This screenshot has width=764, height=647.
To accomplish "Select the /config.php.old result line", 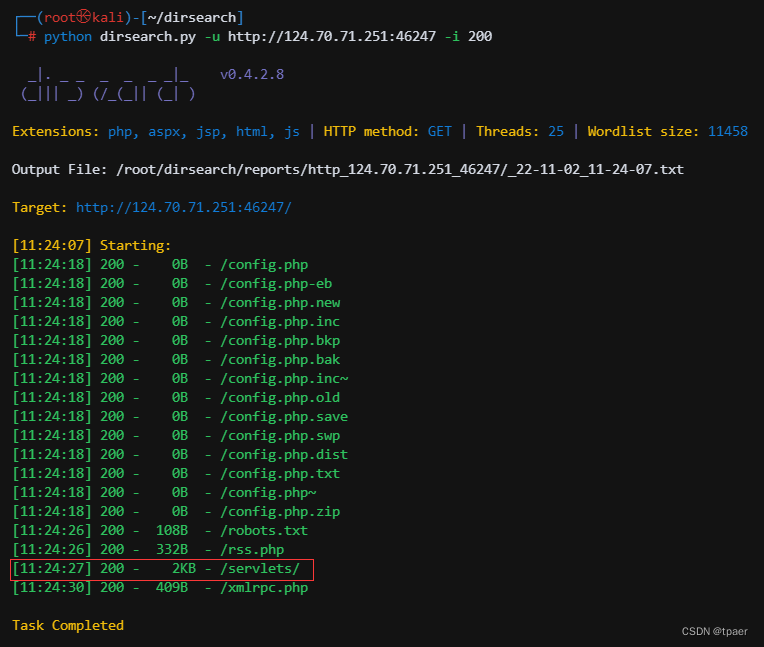I will click(x=176, y=398).
